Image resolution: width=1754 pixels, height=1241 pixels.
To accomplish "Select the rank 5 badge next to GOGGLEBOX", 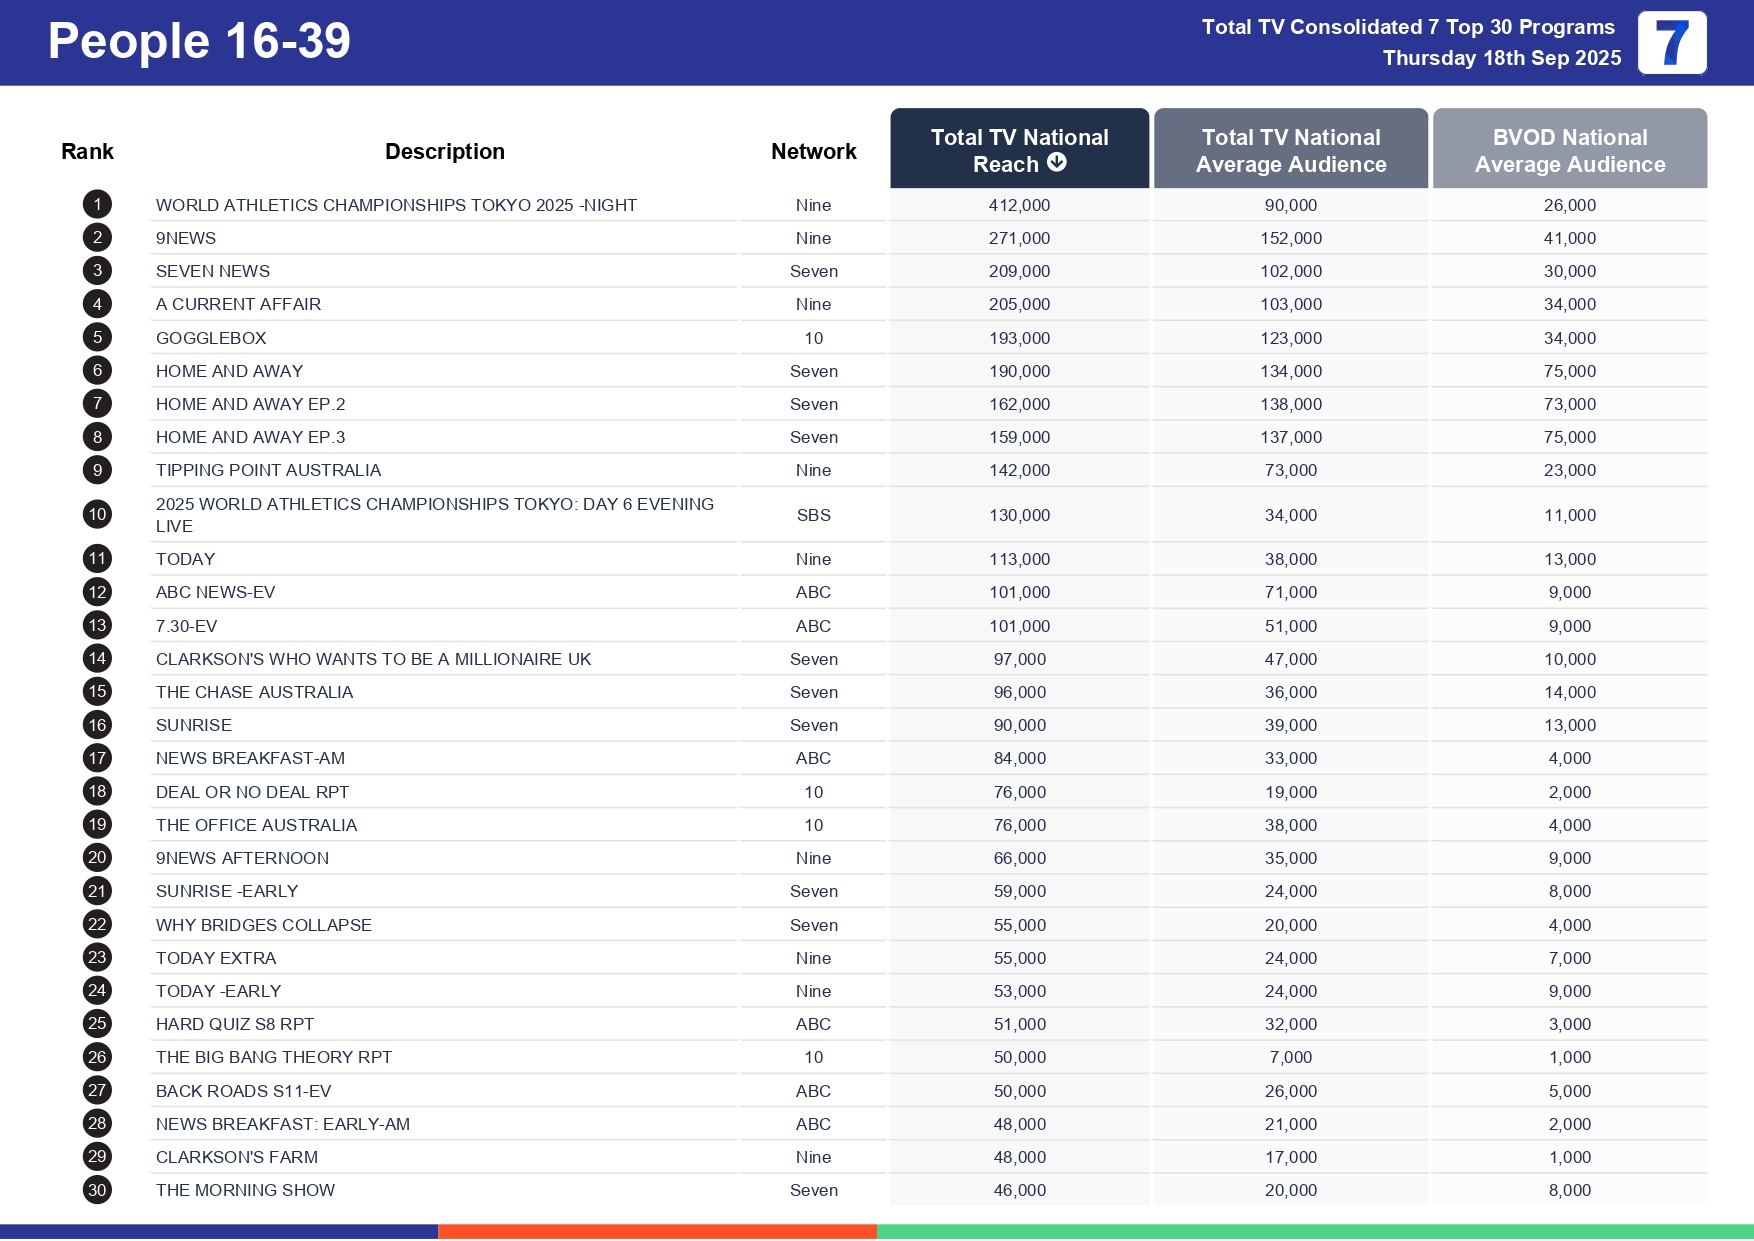I will point(97,337).
